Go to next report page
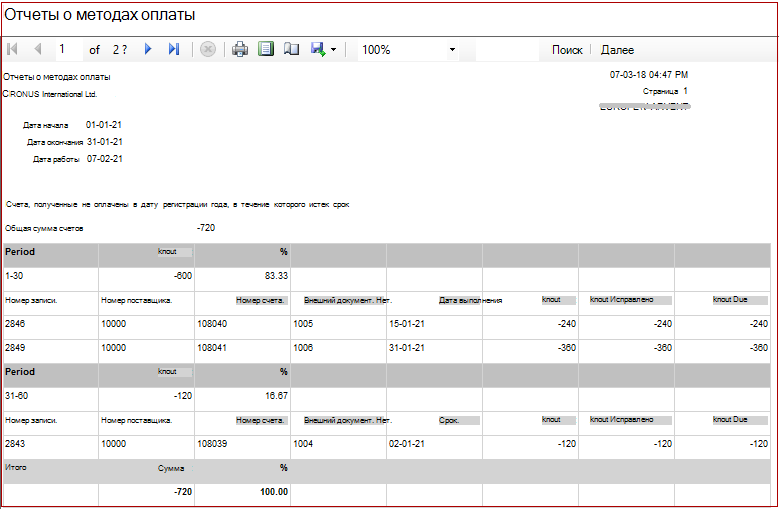This screenshot has width=779, height=509. point(148,49)
